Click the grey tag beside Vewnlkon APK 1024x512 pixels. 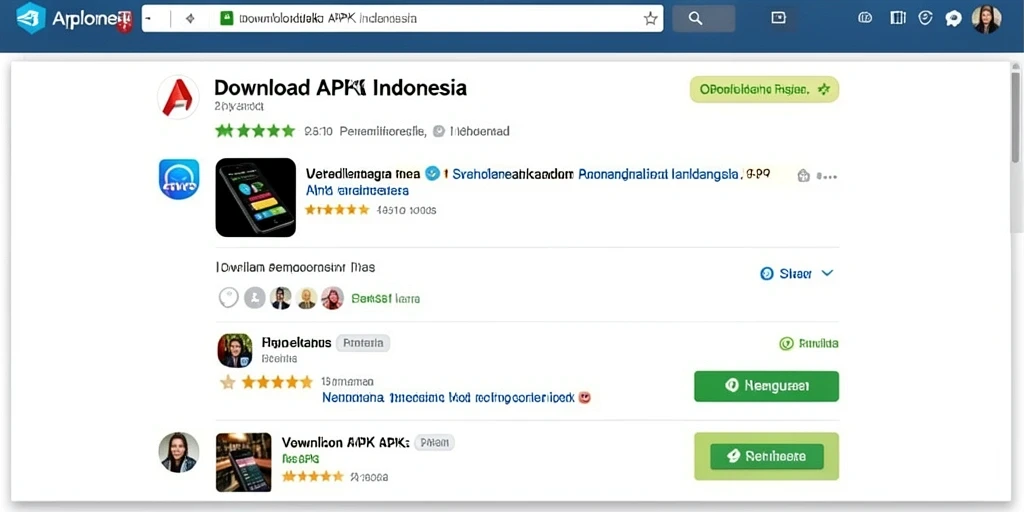(x=434, y=443)
